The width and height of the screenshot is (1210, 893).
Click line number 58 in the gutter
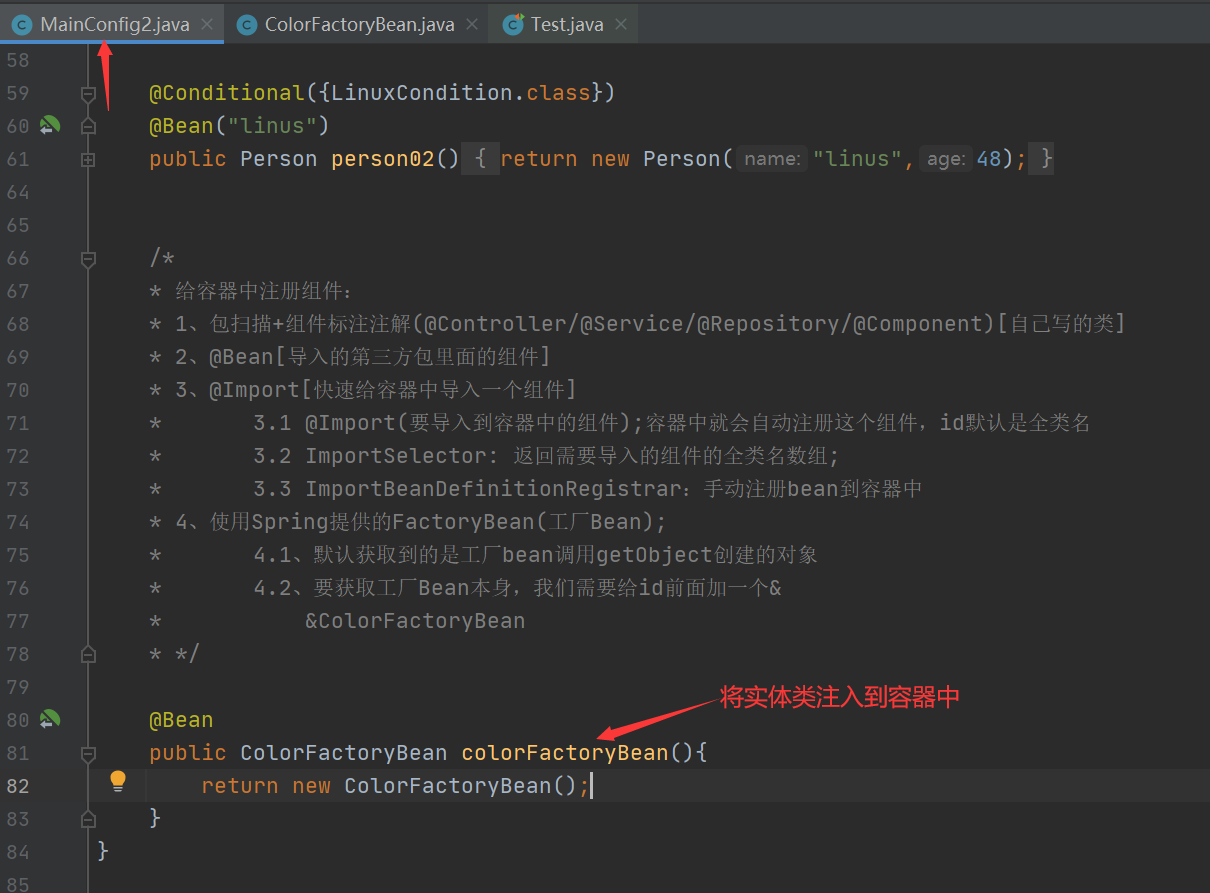coord(18,60)
